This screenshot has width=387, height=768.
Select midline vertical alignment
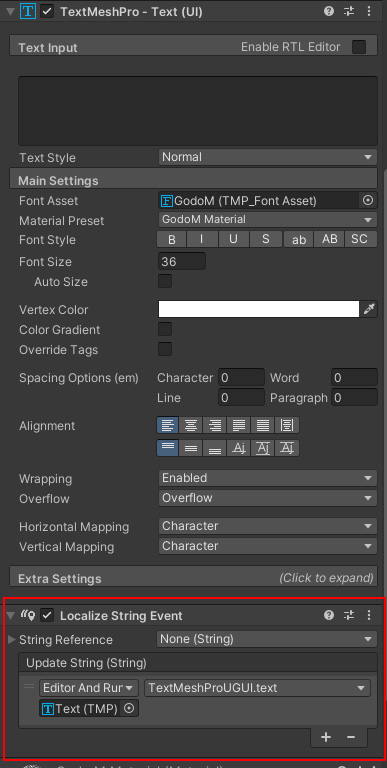tap(262, 448)
